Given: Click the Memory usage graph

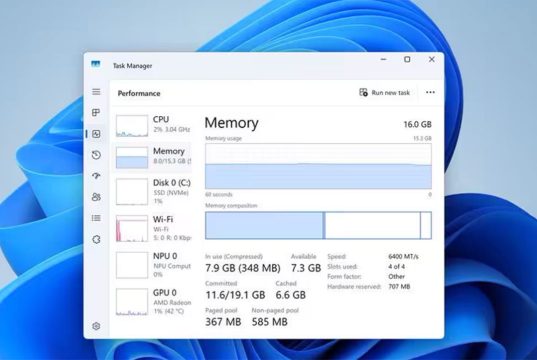Looking at the screenshot, I should [x=318, y=166].
